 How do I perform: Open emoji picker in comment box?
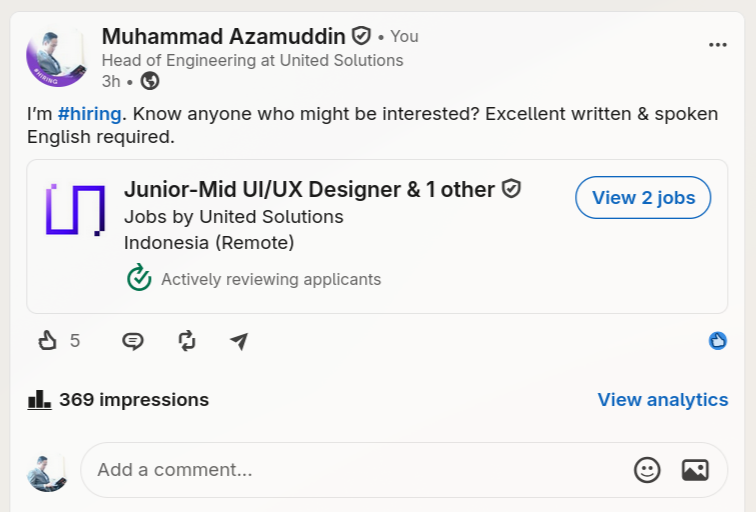coord(647,470)
